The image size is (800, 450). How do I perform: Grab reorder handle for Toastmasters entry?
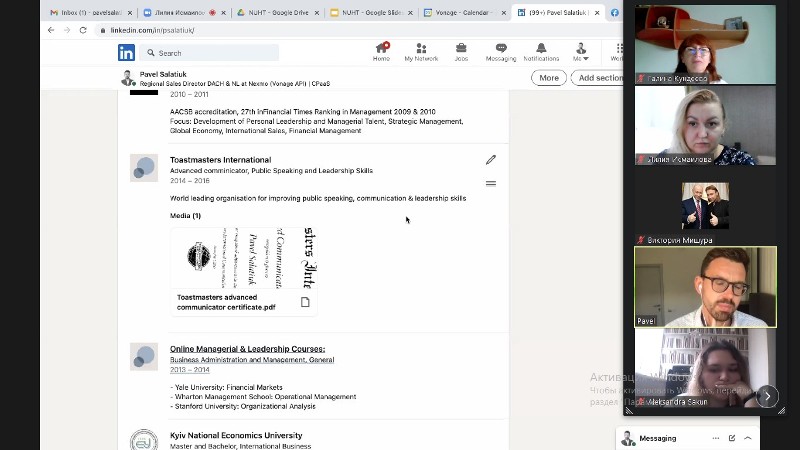(491, 183)
